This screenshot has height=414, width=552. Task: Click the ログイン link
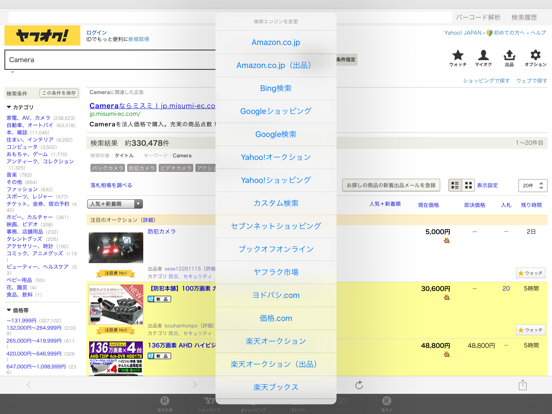click(96, 33)
